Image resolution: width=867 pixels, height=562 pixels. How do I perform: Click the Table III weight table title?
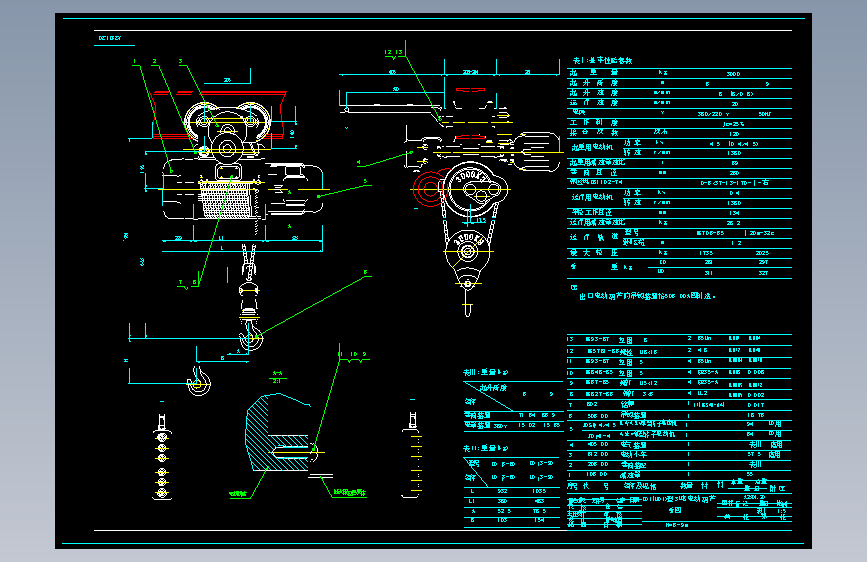tap(485, 372)
